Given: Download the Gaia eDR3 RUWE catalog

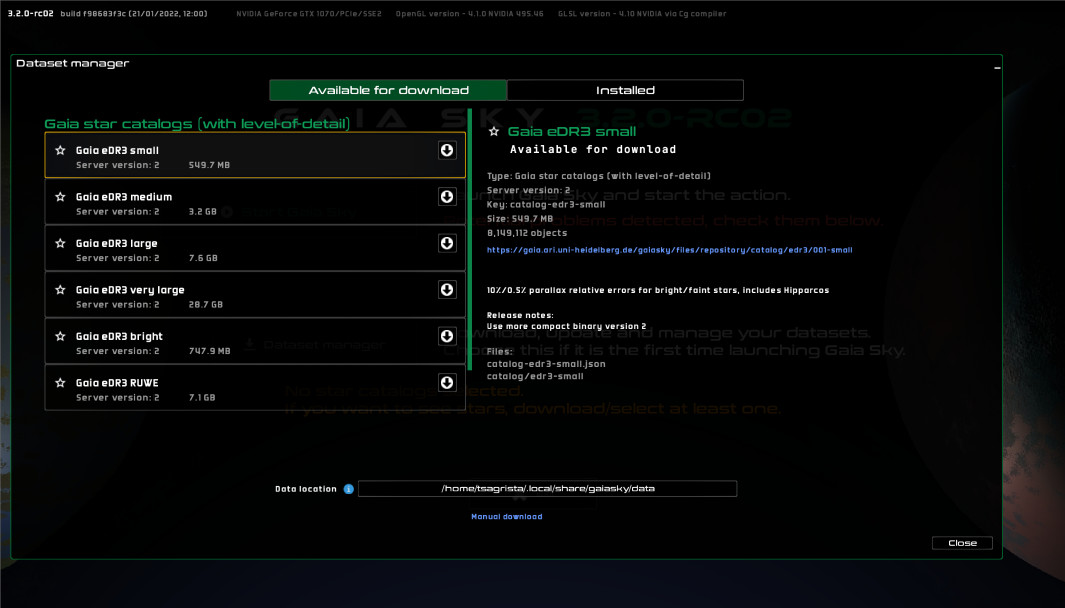Looking at the screenshot, I should 446,382.
